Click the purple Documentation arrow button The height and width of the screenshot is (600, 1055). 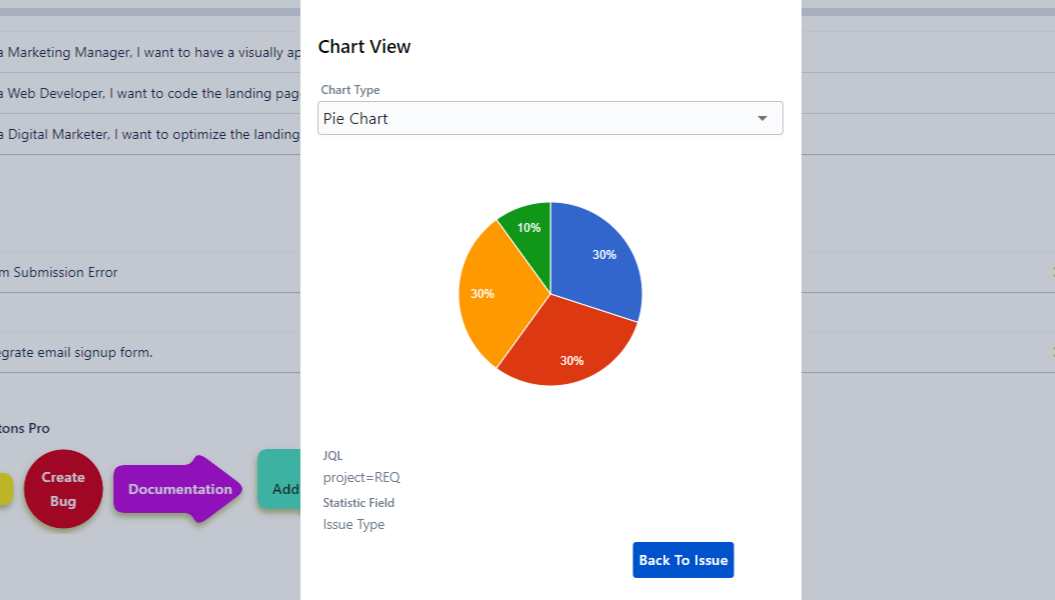(179, 489)
